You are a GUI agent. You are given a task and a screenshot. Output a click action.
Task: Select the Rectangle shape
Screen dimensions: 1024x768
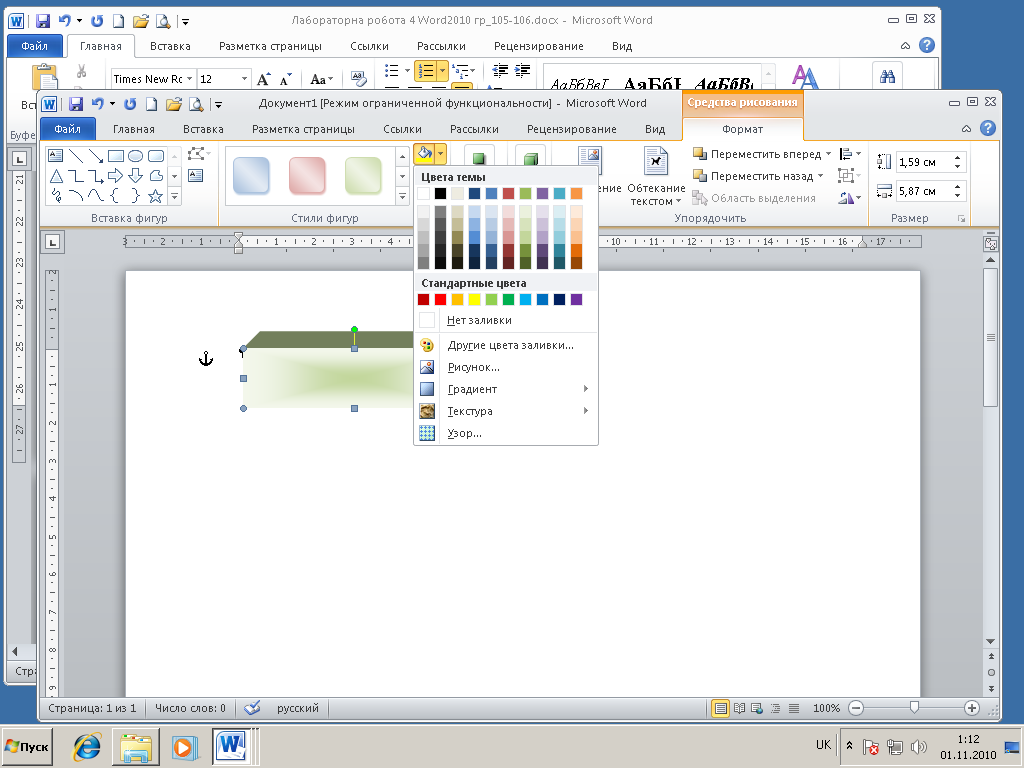point(116,155)
